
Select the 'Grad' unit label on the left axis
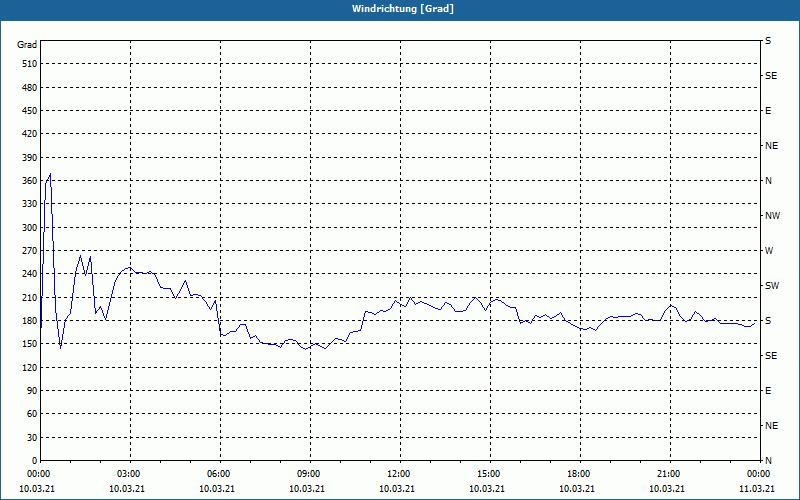[x=27, y=45]
